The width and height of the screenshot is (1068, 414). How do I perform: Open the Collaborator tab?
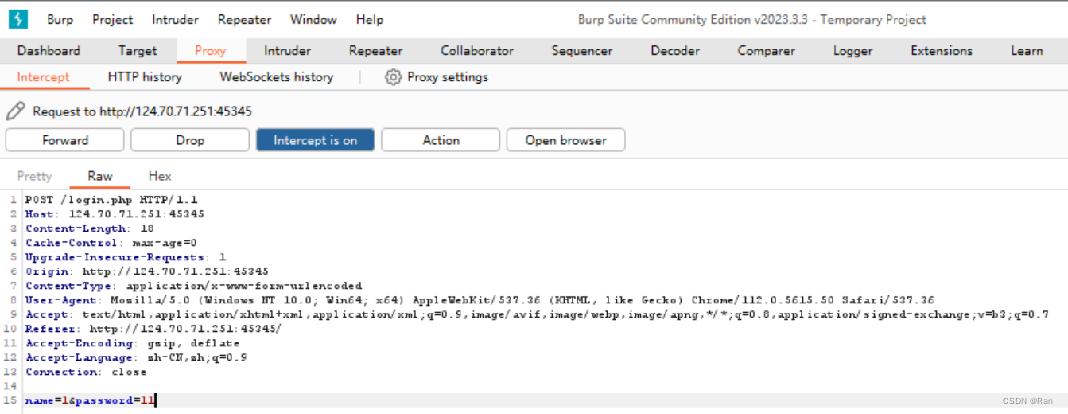477,51
